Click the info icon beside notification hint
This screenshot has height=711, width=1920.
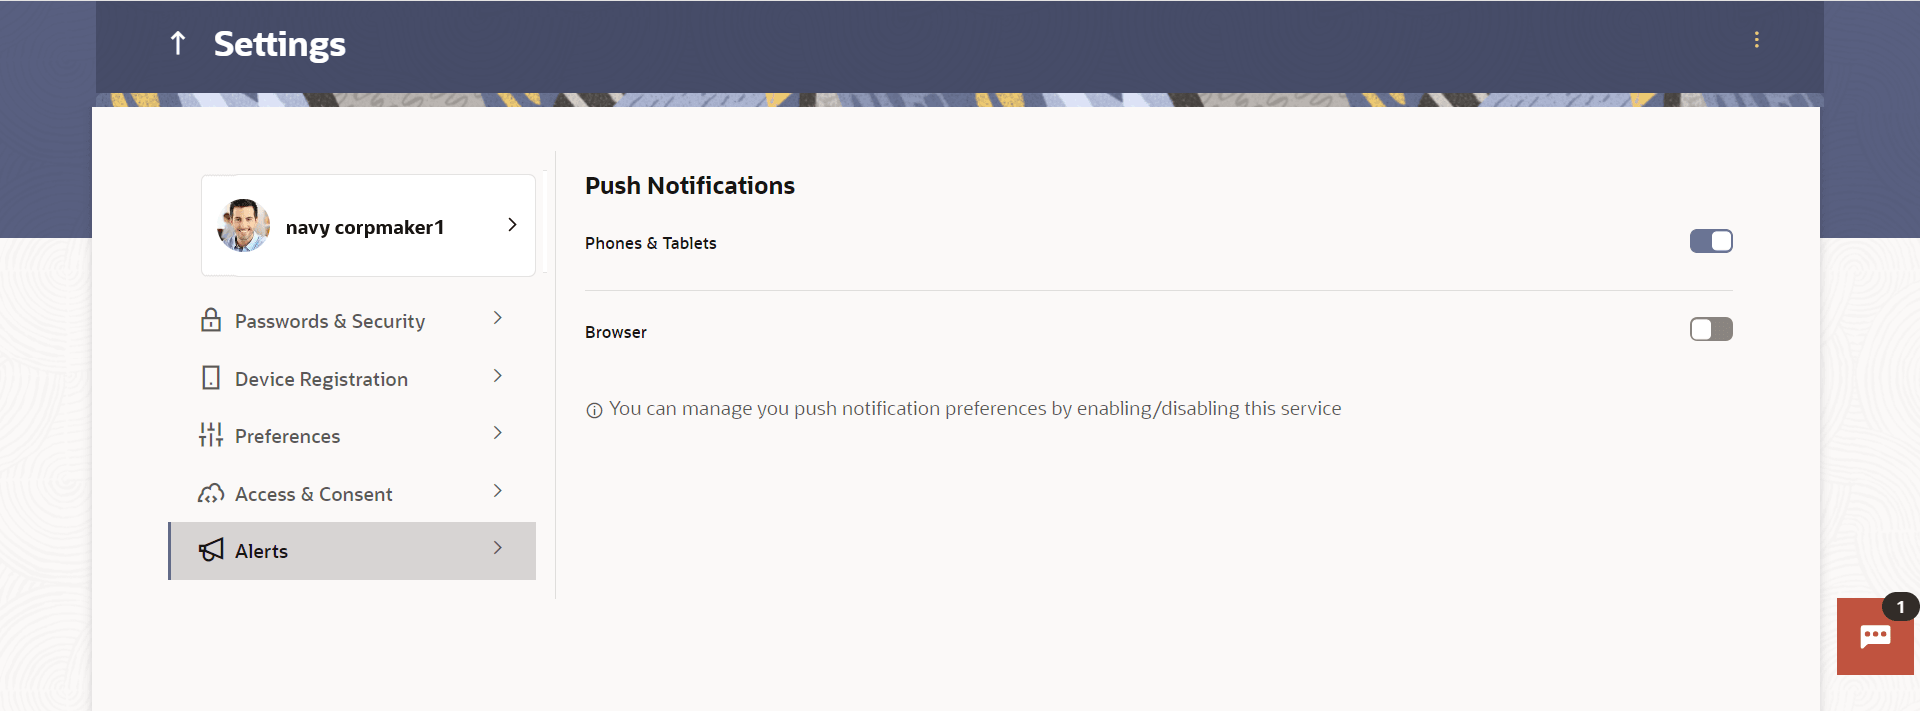coord(594,410)
